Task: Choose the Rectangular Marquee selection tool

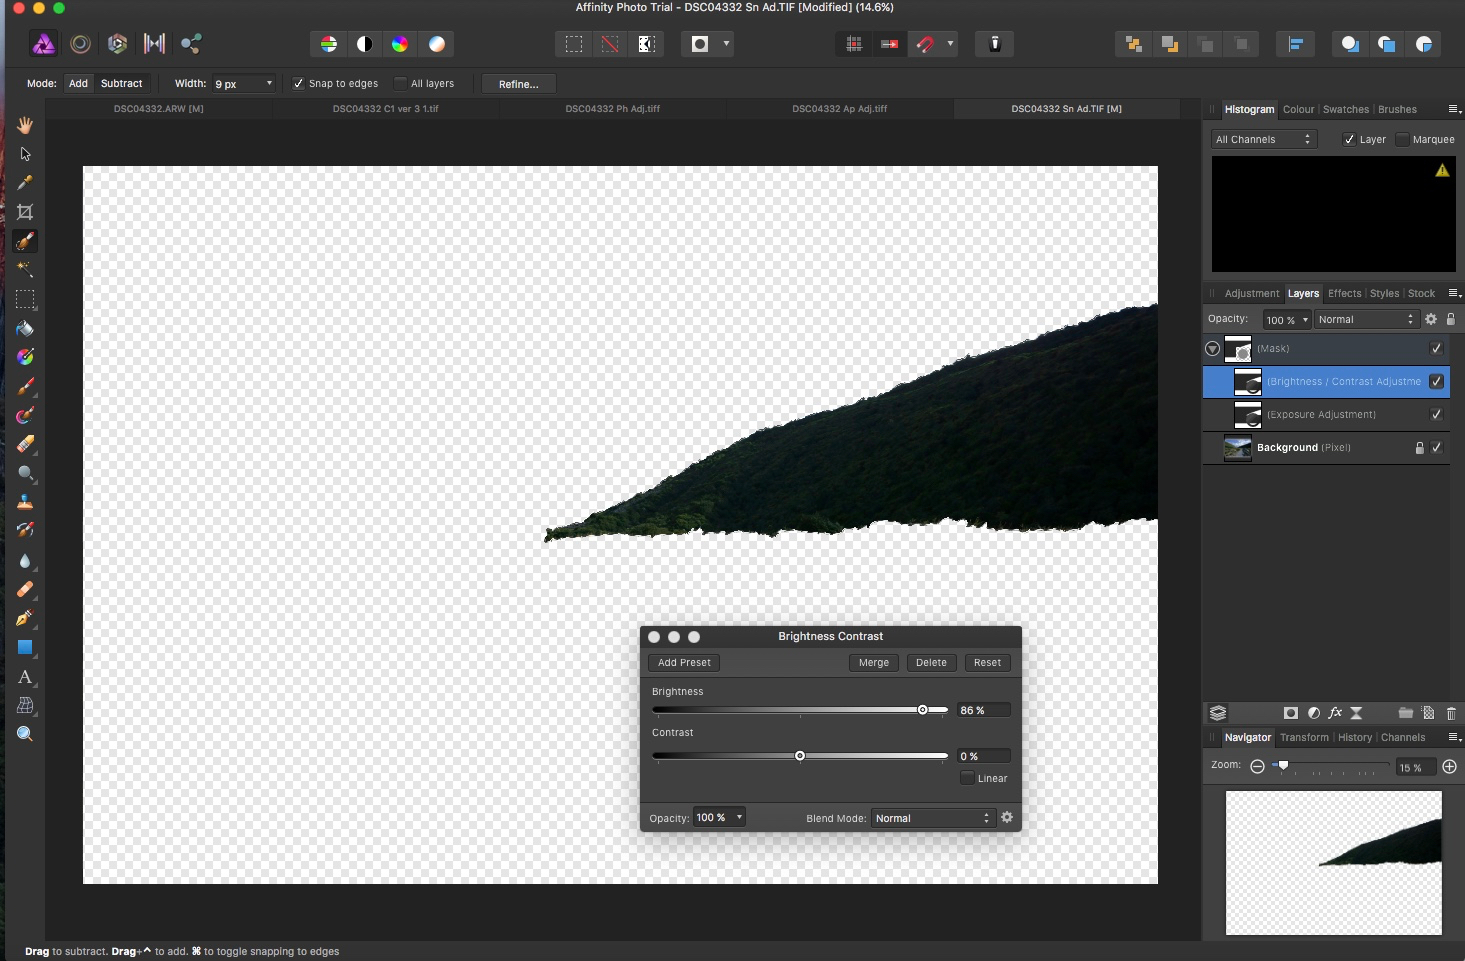Action: 25,299
